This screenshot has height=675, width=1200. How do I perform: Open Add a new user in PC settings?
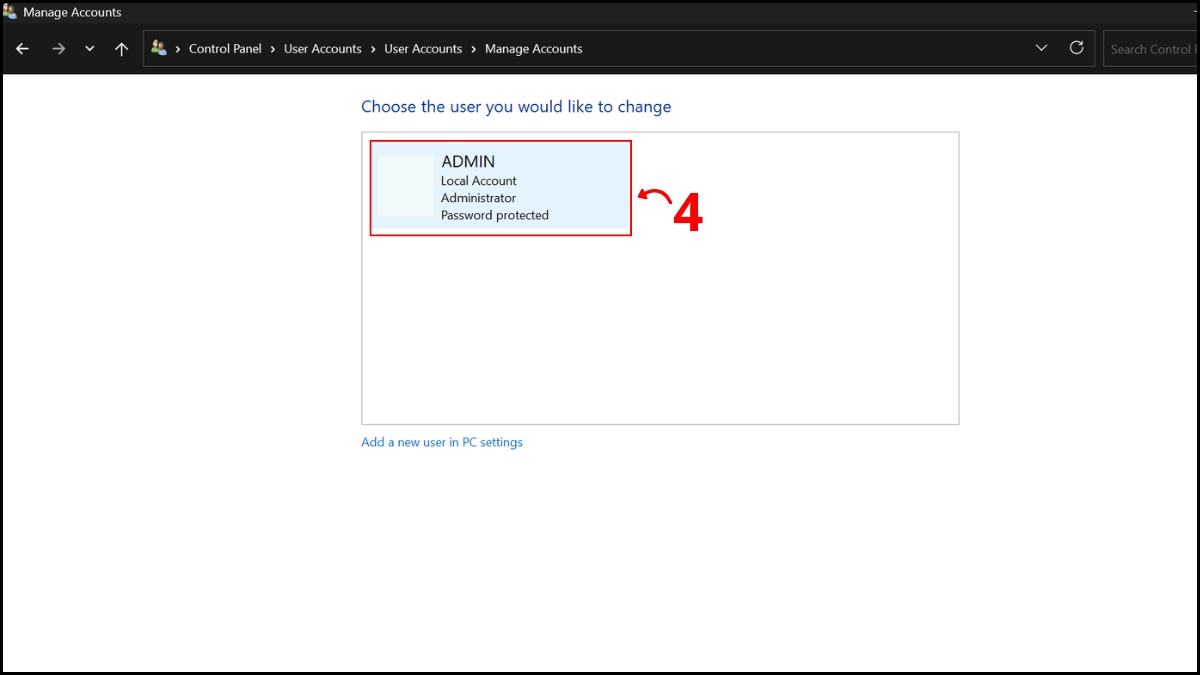441,442
